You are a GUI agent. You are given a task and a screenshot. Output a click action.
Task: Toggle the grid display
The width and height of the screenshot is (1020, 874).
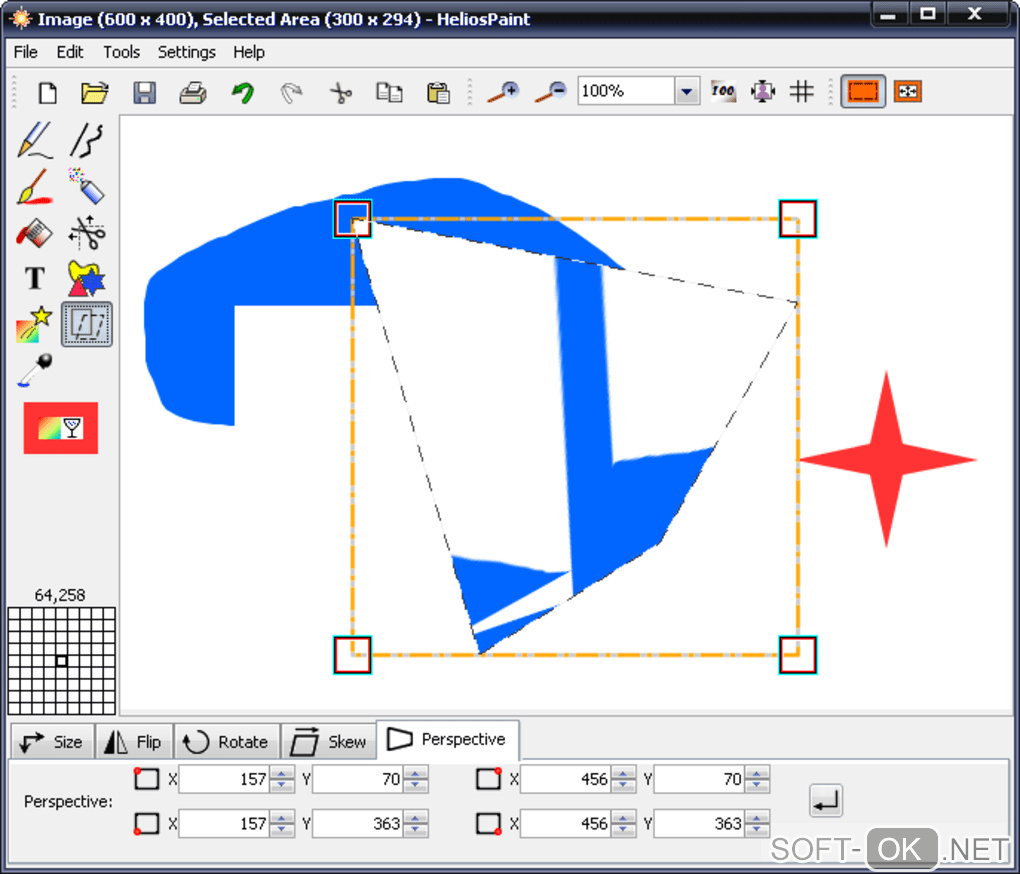801,92
